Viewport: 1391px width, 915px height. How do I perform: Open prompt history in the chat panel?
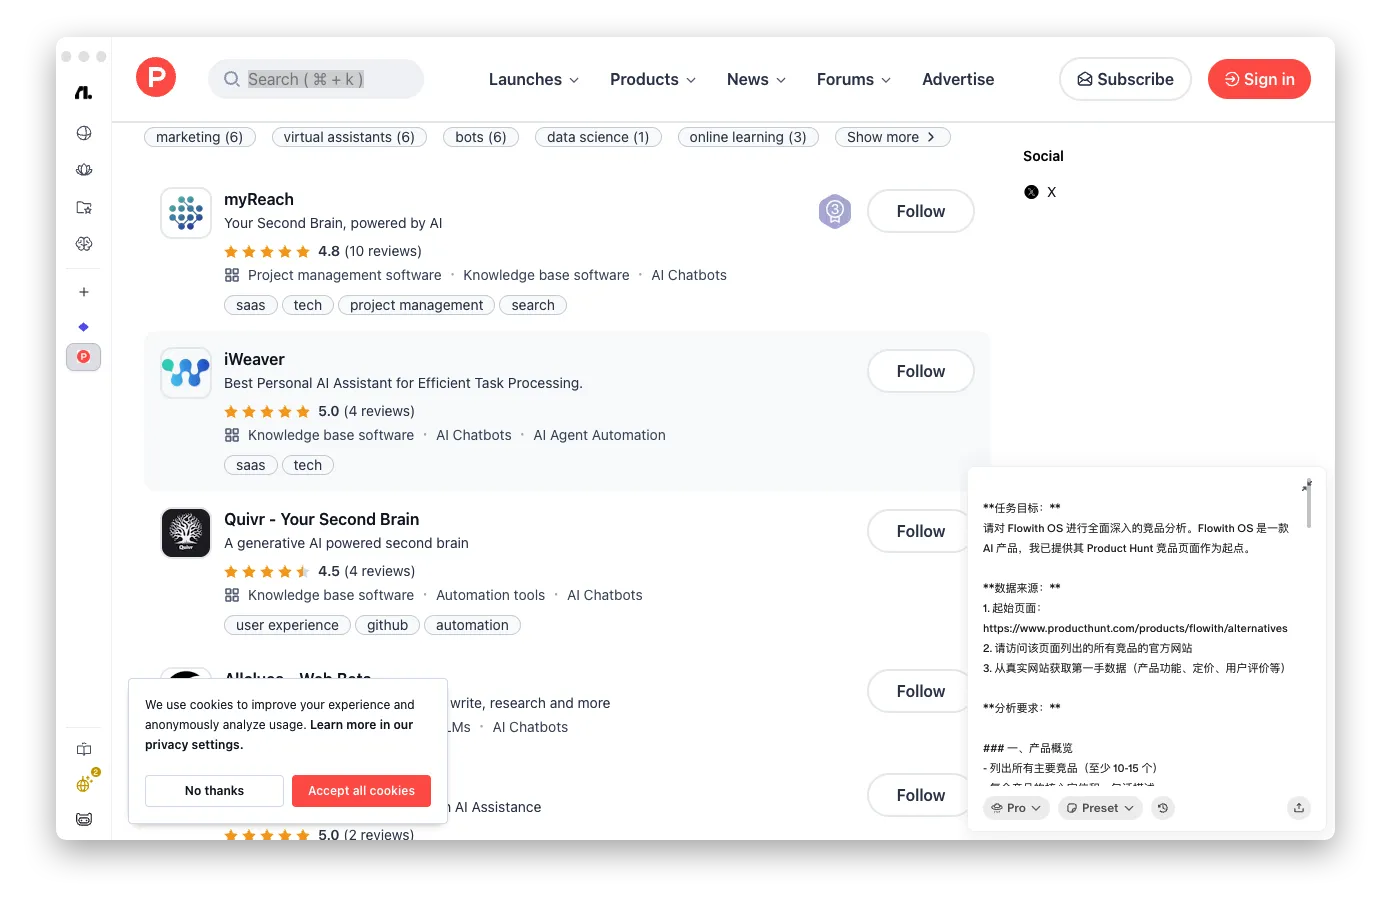pos(1163,808)
